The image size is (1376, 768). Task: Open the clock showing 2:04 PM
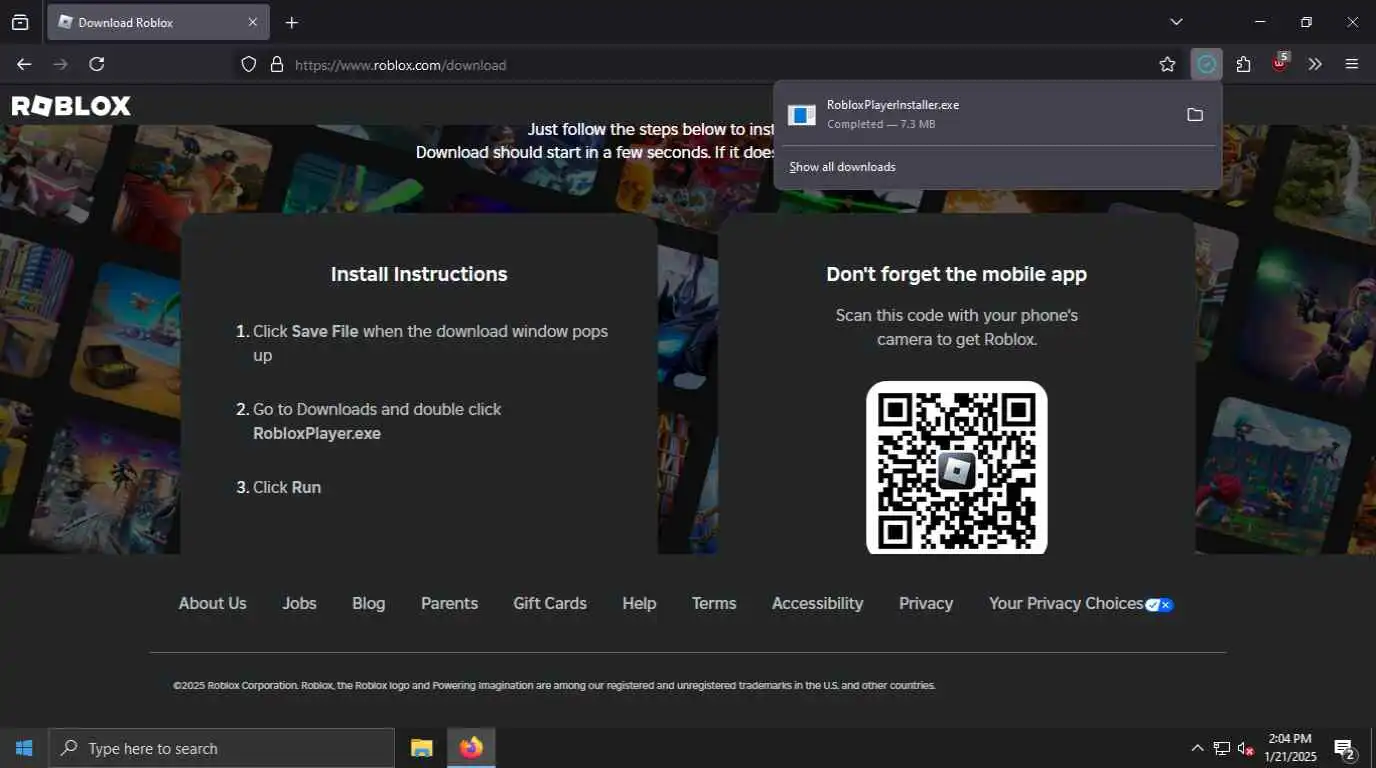click(x=1291, y=748)
